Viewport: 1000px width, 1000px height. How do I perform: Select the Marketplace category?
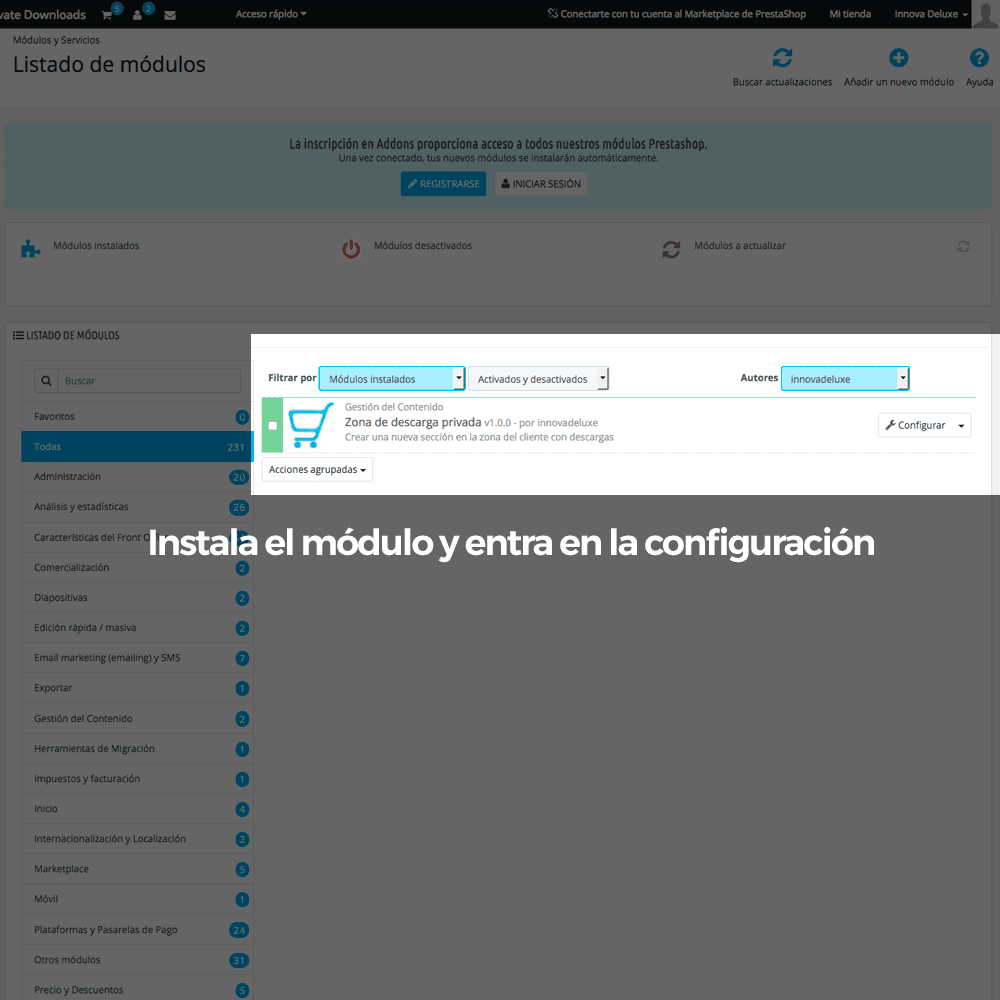pos(137,869)
